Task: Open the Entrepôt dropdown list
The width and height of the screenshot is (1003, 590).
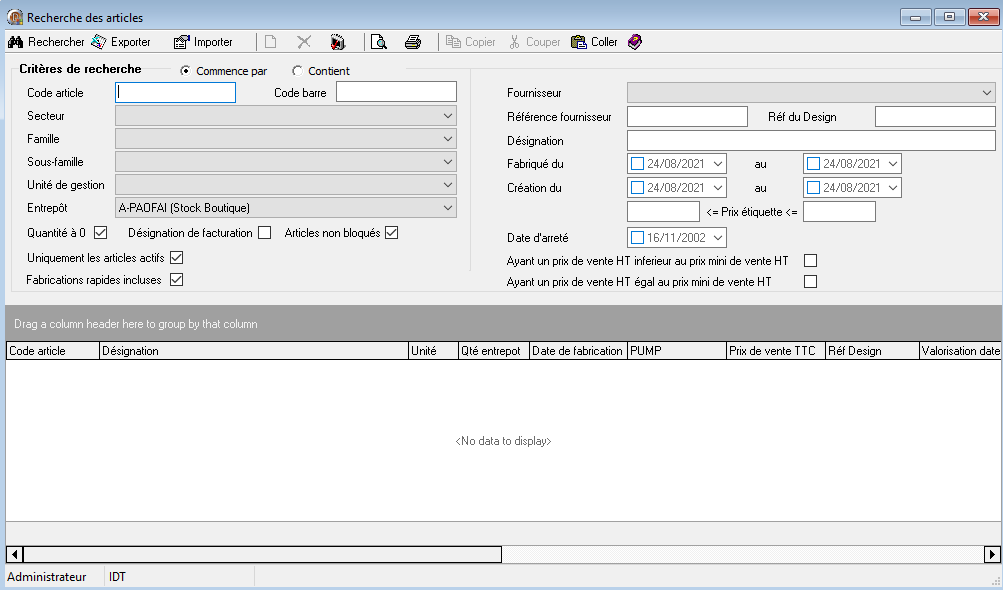Action: coord(448,208)
